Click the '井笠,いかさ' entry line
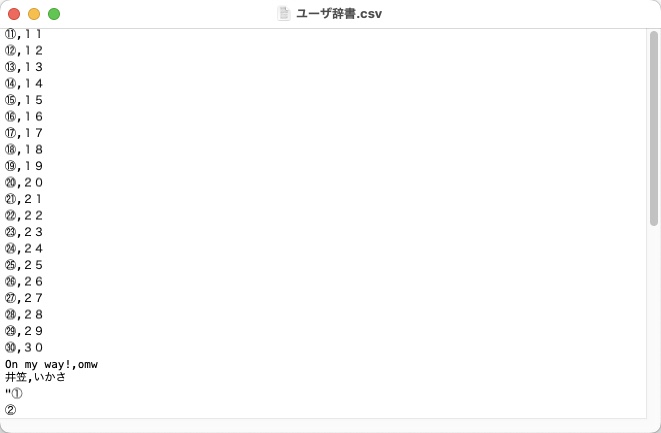661x433 pixels. tap(35, 377)
